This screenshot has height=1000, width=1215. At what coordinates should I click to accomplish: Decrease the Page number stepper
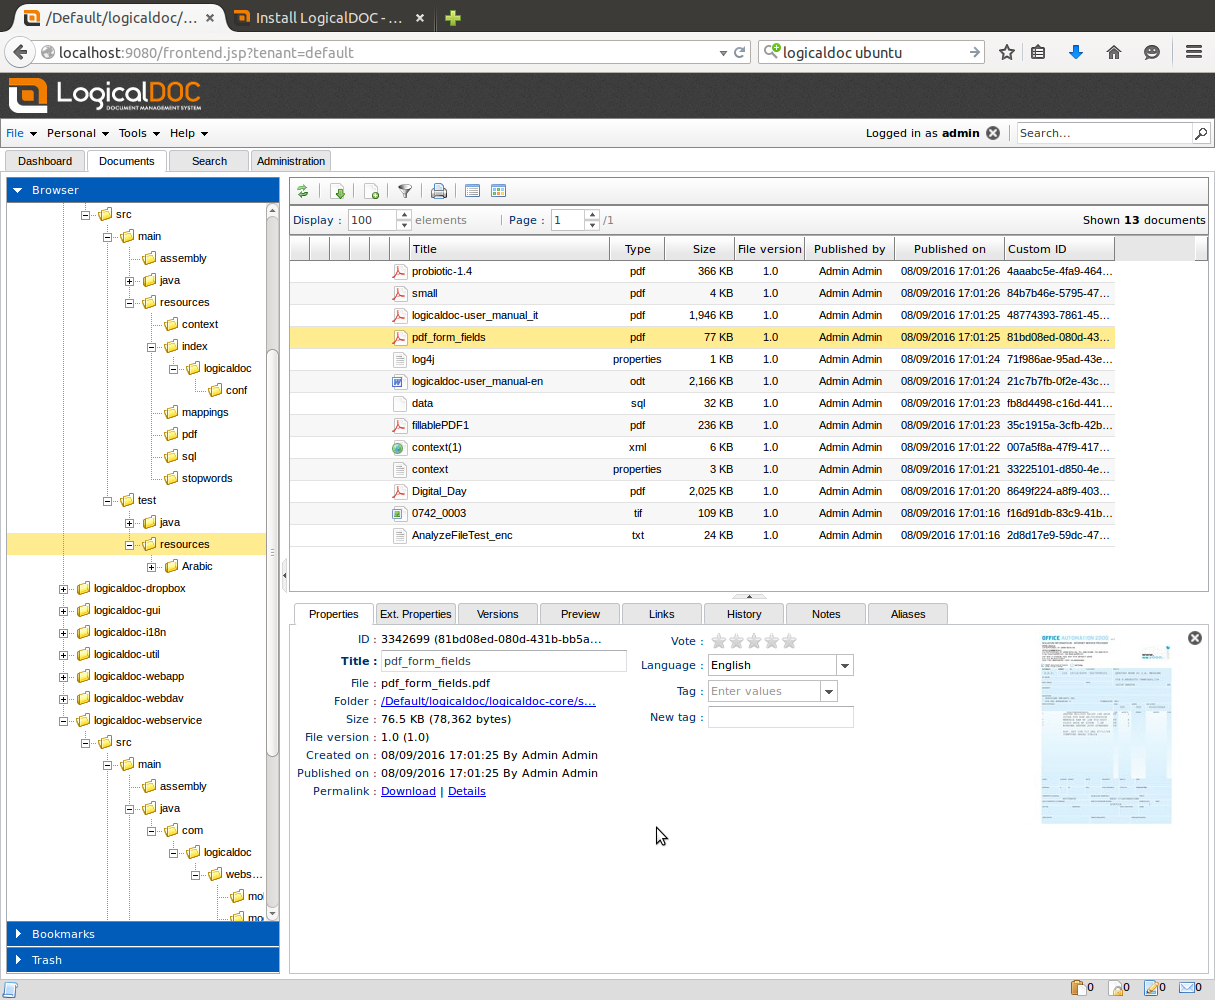pos(592,225)
